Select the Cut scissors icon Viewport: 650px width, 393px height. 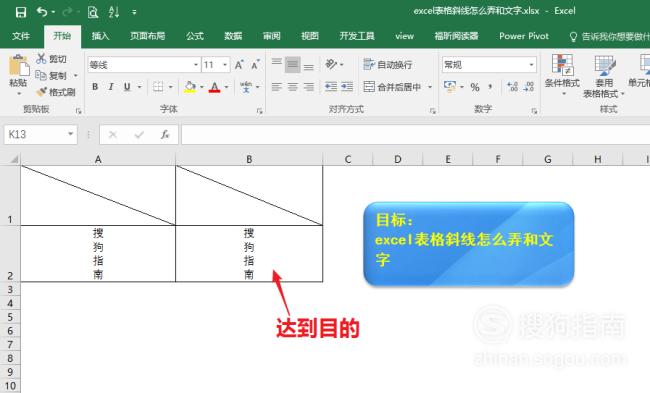(x=41, y=59)
